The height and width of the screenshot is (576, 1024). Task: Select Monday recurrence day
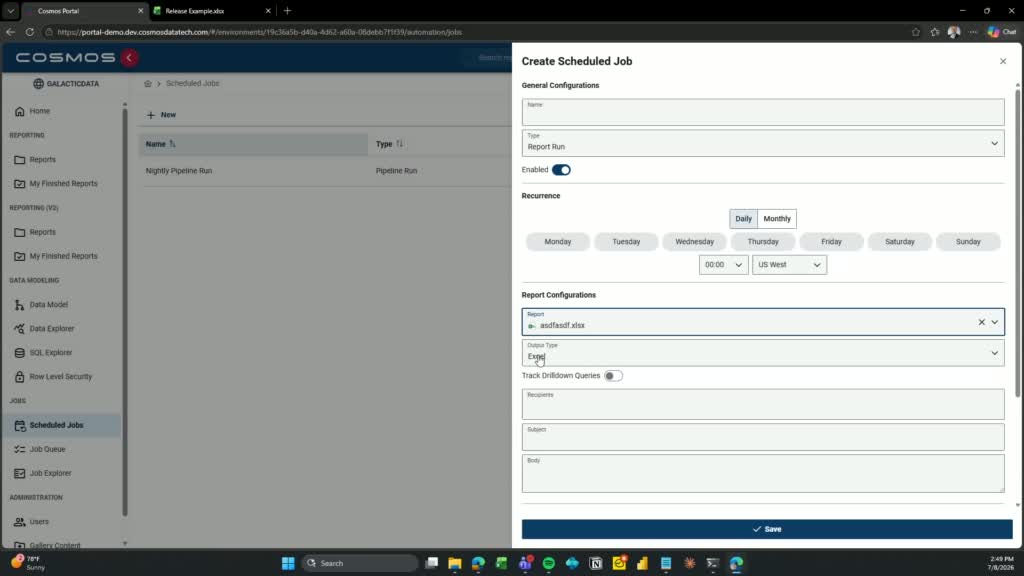[558, 242]
